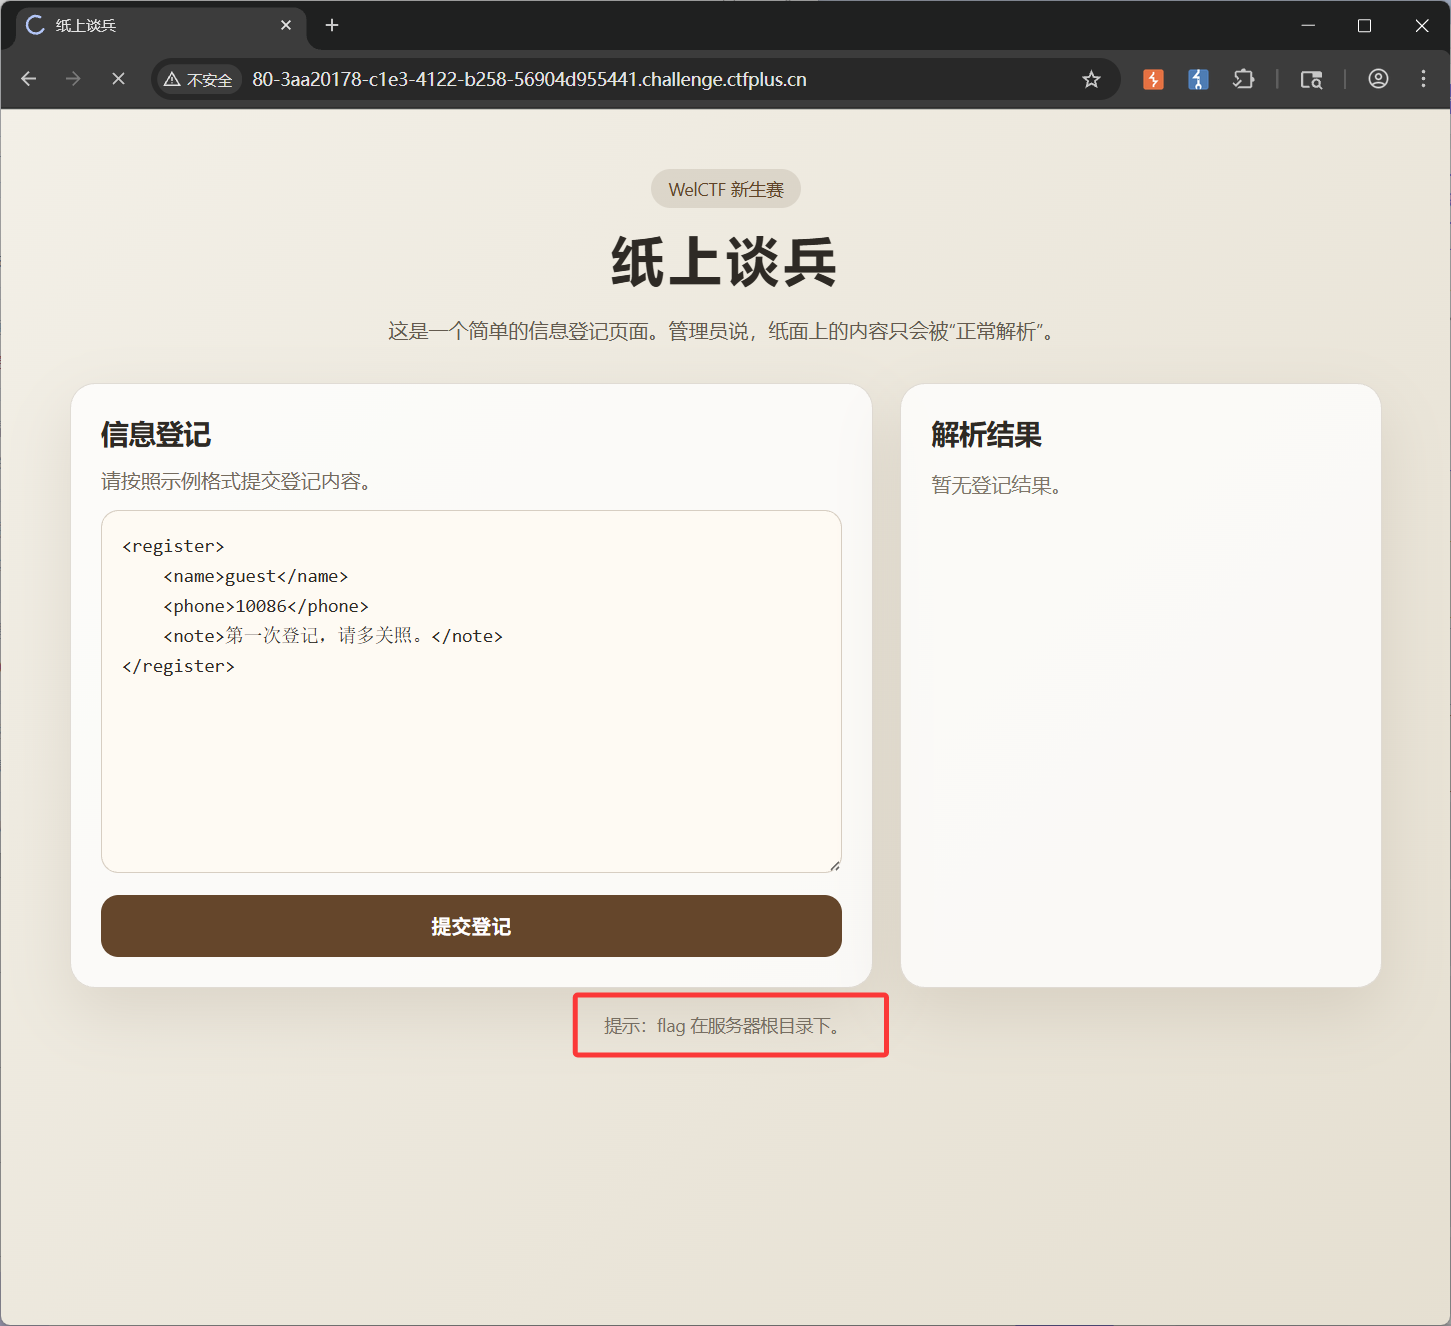Viewport: 1451px width, 1326px height.
Task: Maximize the browser window
Action: point(1364,25)
